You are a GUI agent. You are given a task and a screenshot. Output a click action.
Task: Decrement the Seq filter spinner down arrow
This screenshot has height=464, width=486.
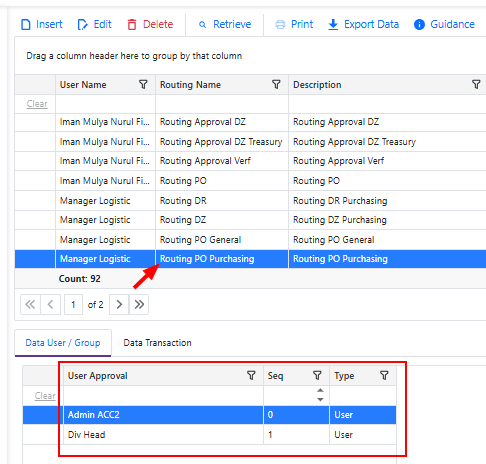(x=320, y=399)
